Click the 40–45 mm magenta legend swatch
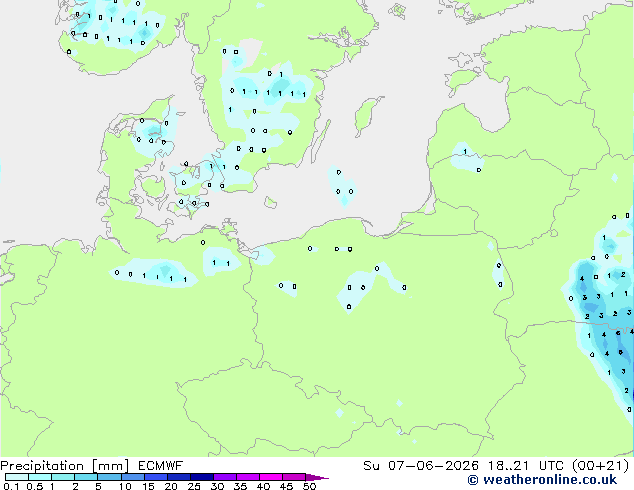Screen dimensions: 634x490 [271, 477]
